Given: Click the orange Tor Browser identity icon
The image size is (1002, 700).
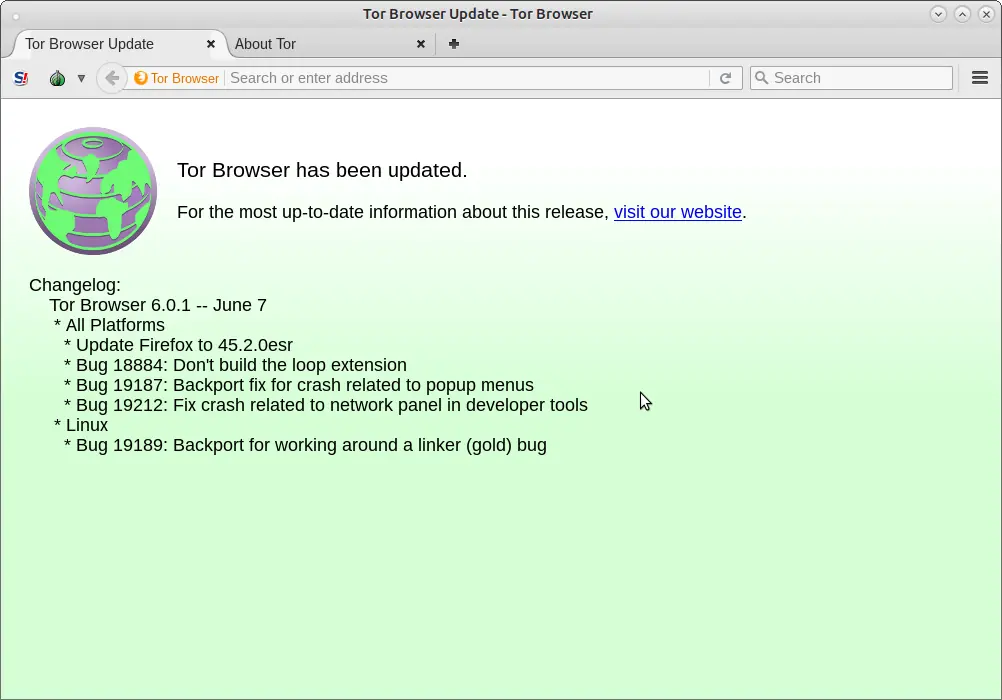Looking at the screenshot, I should [141, 78].
